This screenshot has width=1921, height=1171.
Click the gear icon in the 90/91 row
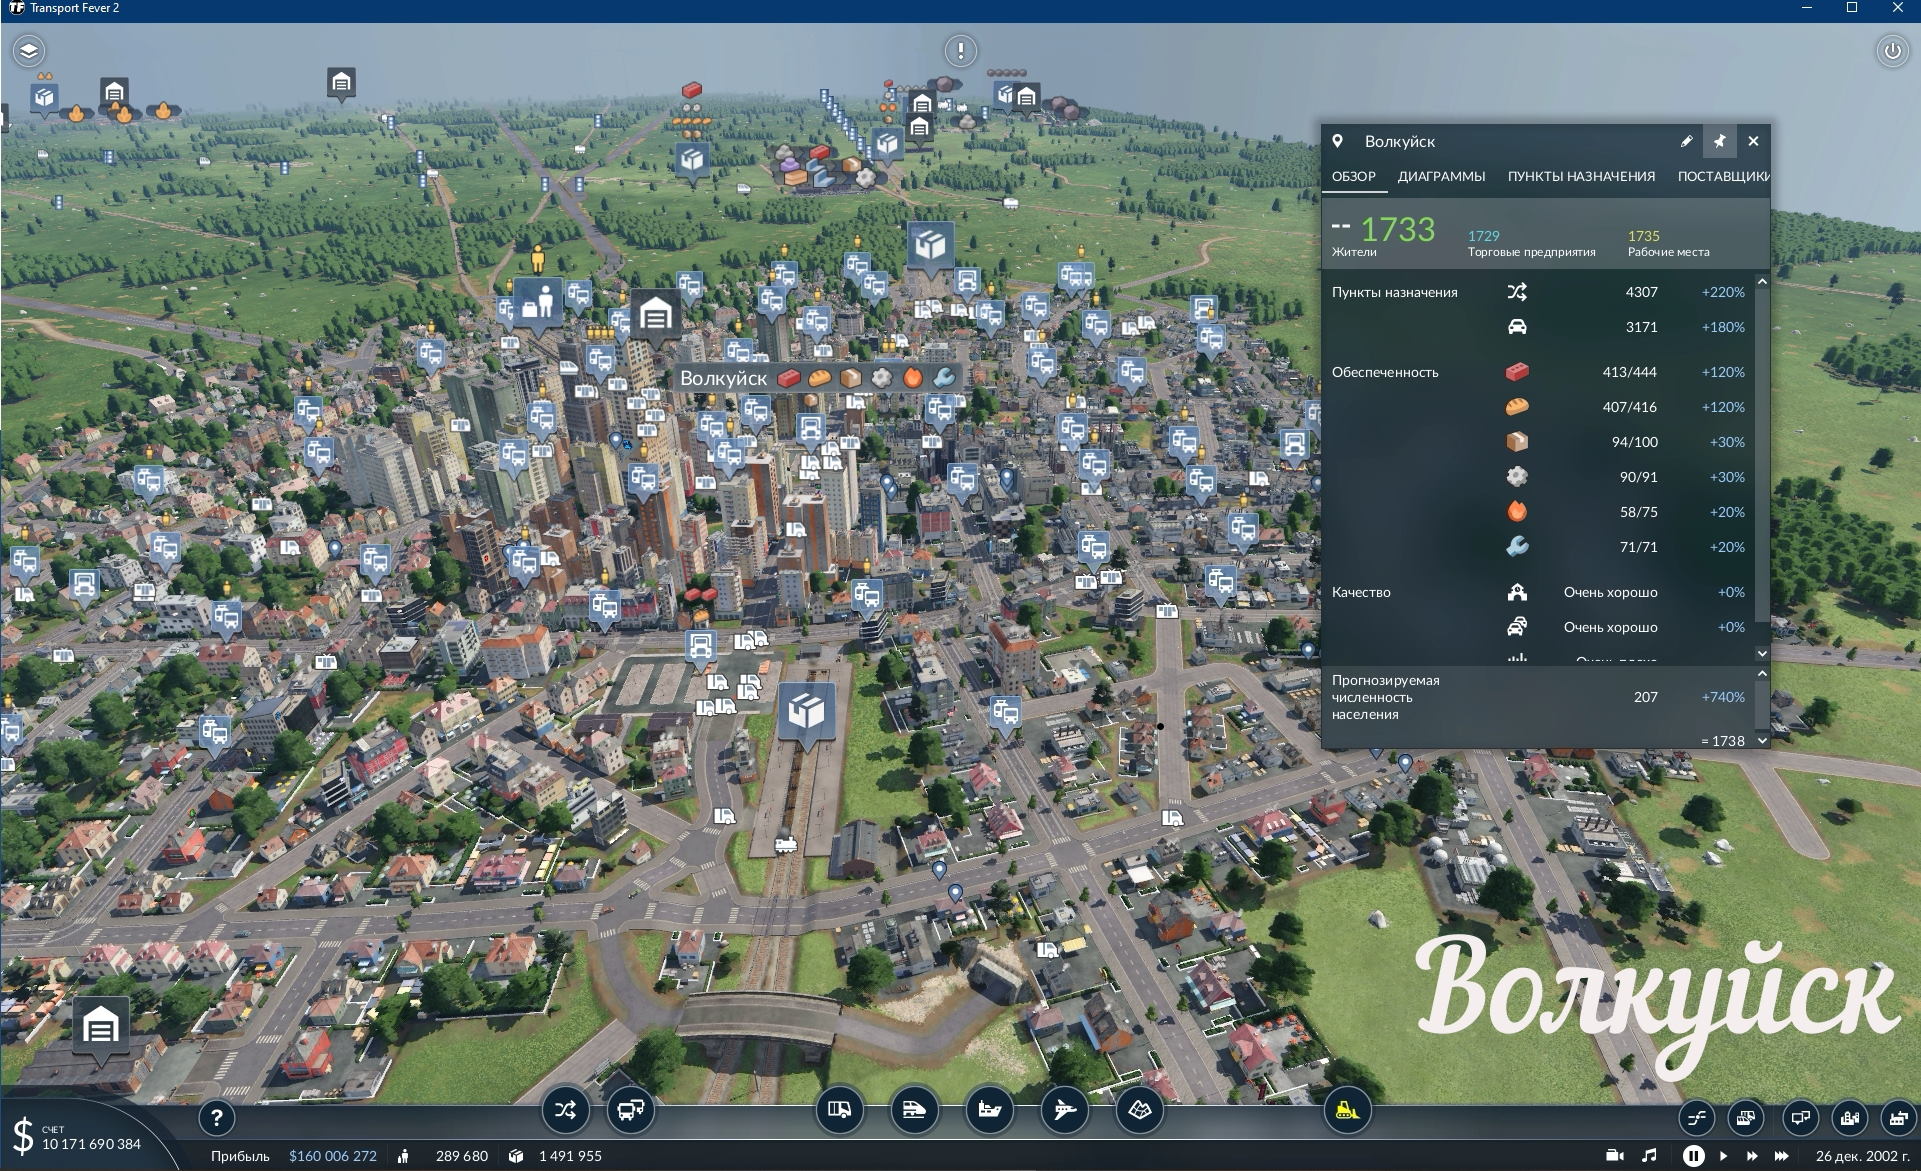click(1517, 477)
